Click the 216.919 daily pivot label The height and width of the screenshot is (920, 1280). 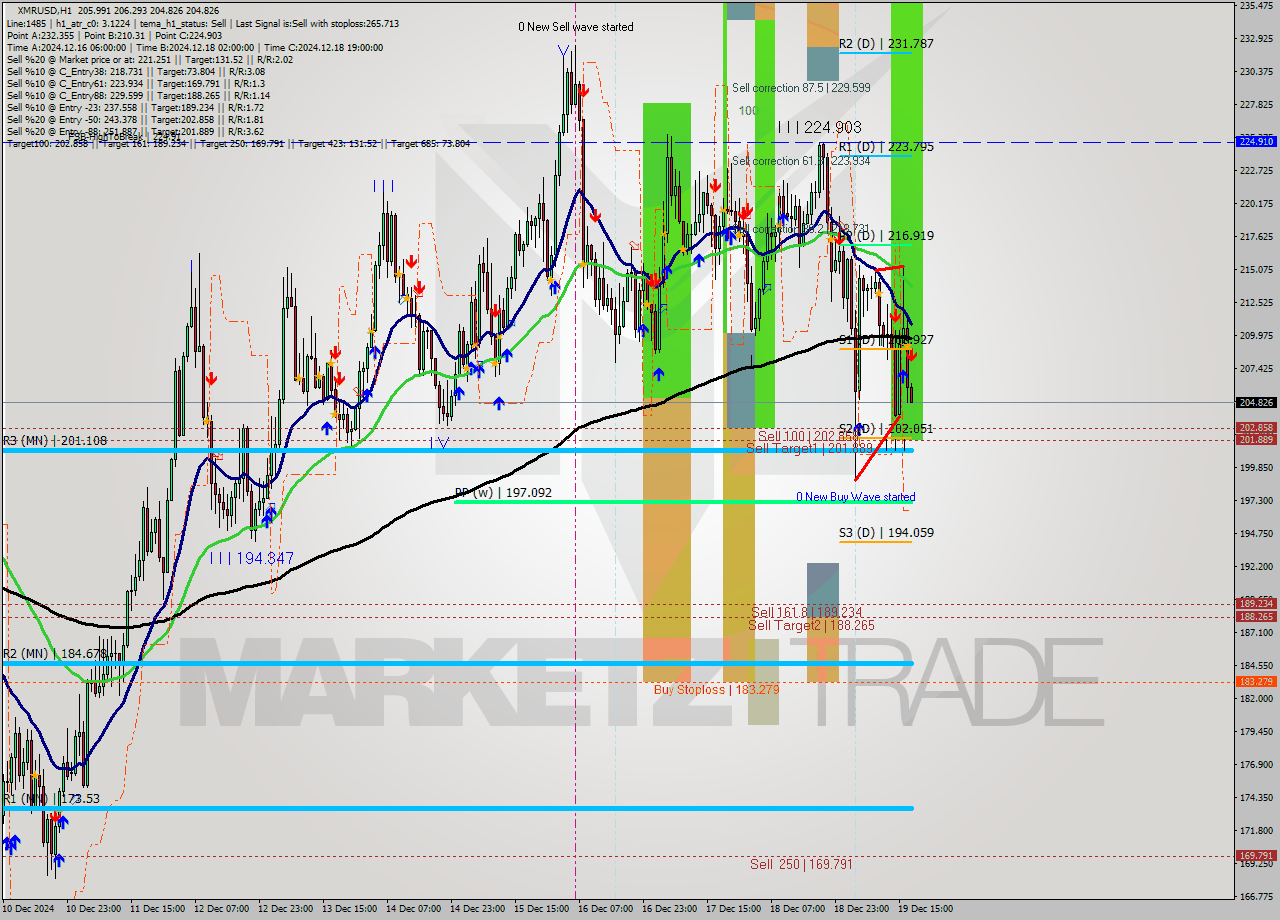click(x=886, y=236)
